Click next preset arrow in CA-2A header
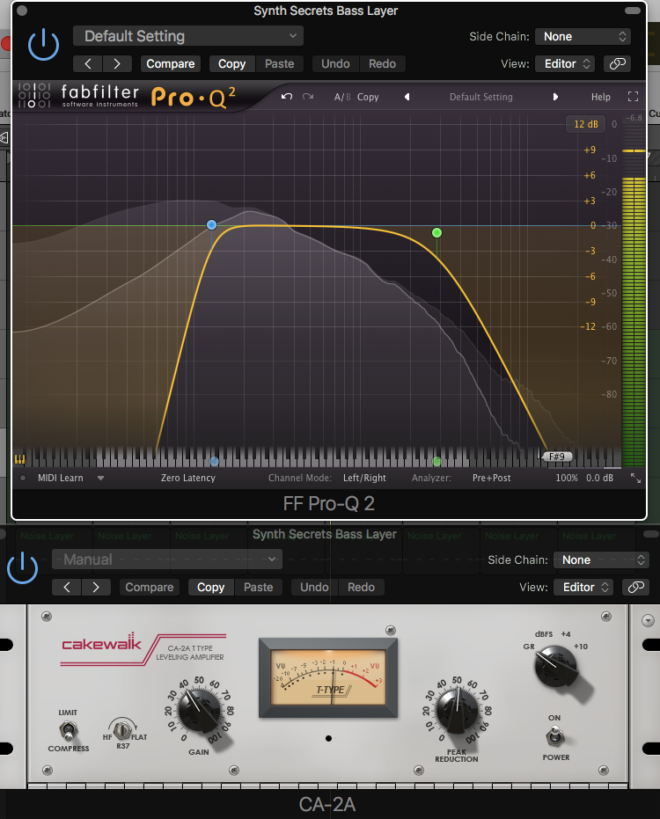The height and width of the screenshot is (819, 660). click(x=96, y=587)
